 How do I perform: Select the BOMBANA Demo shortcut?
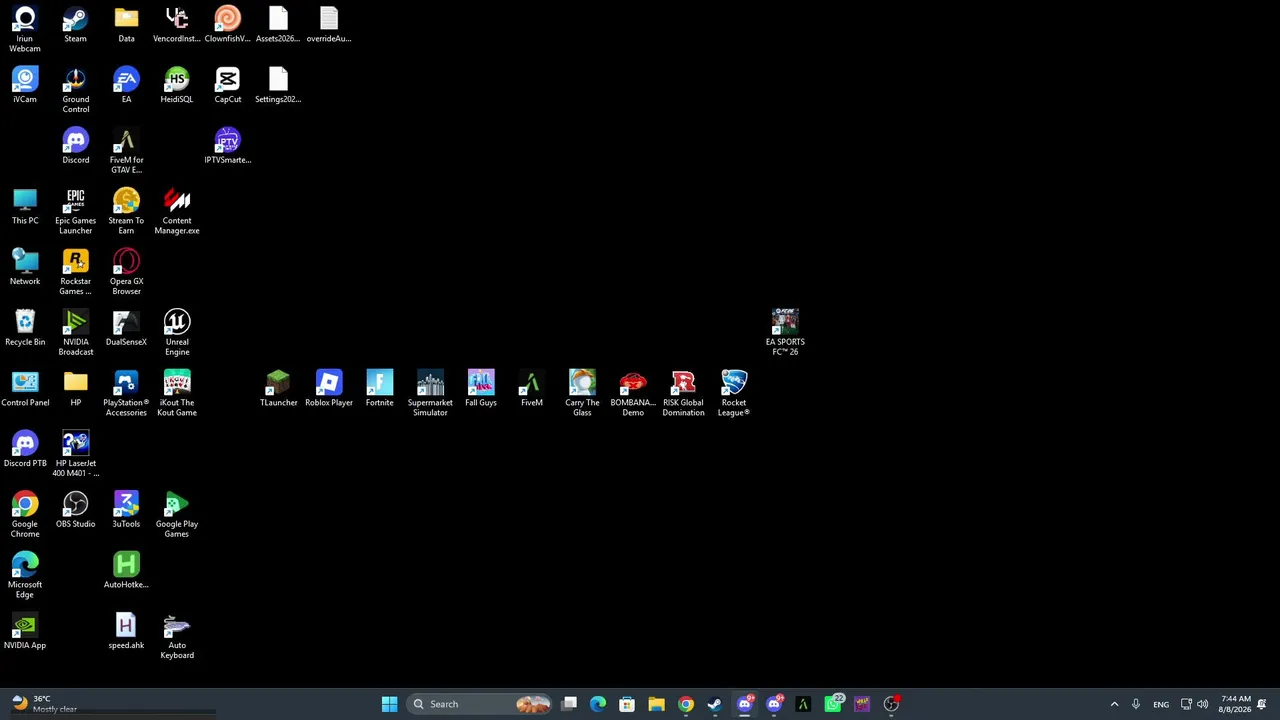(633, 395)
